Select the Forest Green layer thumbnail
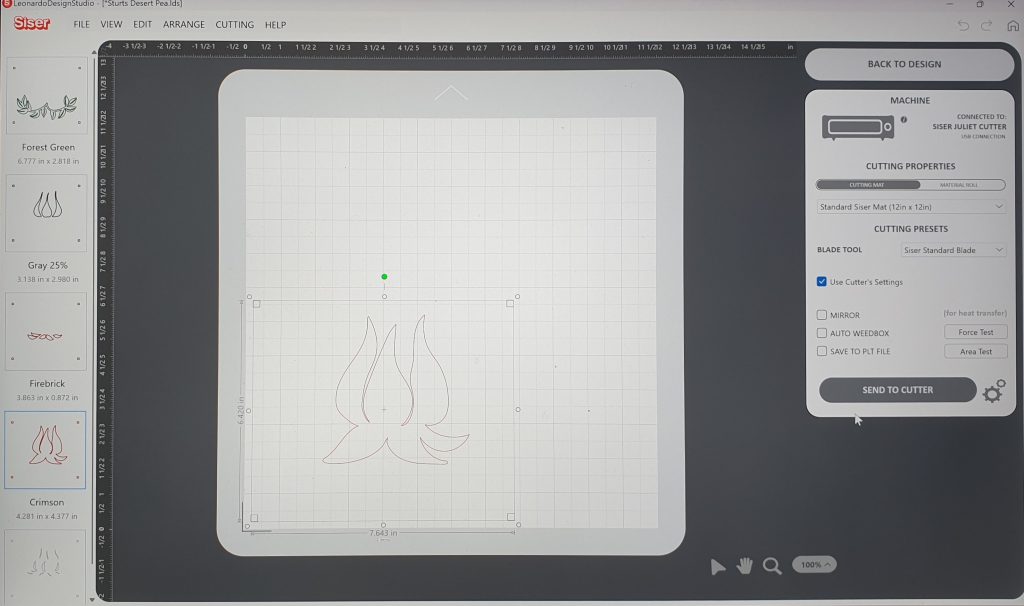1024x606 pixels. point(45,97)
